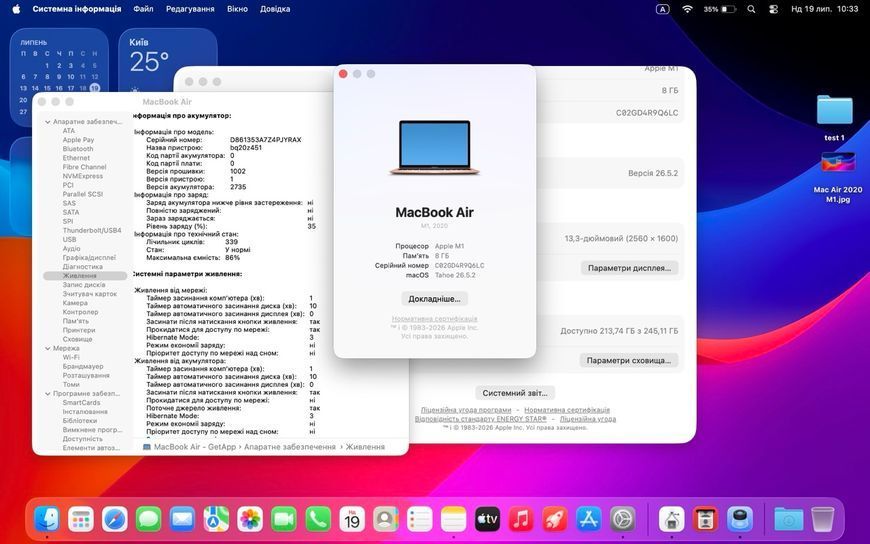
Task: Select Графіка/дисплеї in the sidebar
Action: [x=89, y=258]
